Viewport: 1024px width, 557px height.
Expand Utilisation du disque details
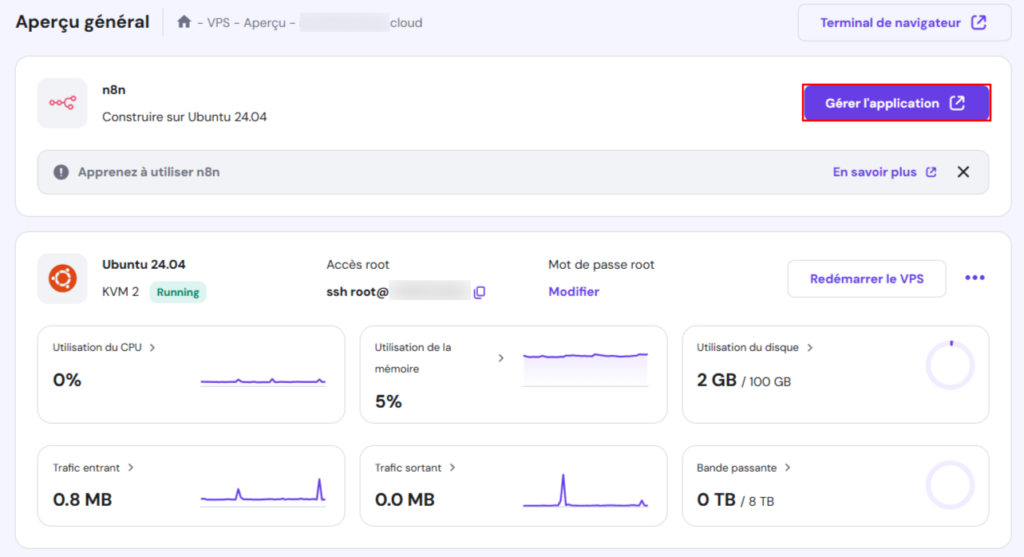coord(810,348)
